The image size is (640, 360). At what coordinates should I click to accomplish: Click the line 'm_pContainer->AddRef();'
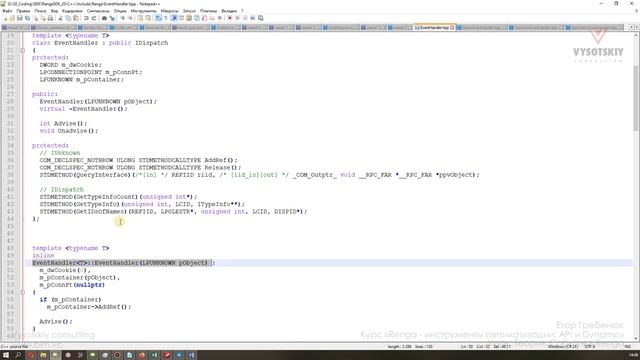[x=89, y=307]
